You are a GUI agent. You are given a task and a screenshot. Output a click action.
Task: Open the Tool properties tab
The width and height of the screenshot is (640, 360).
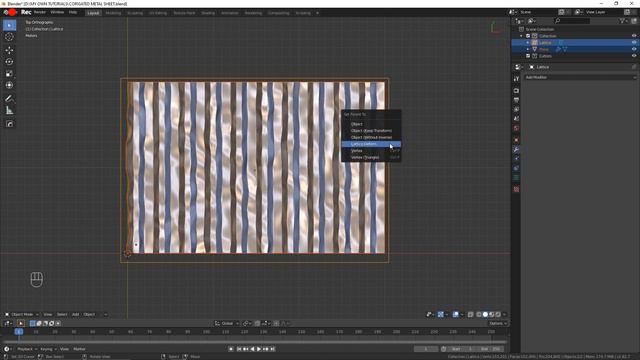point(516,79)
